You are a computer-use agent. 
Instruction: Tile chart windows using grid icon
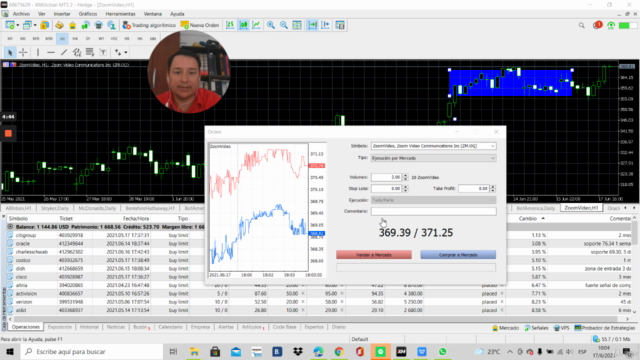click(297, 25)
